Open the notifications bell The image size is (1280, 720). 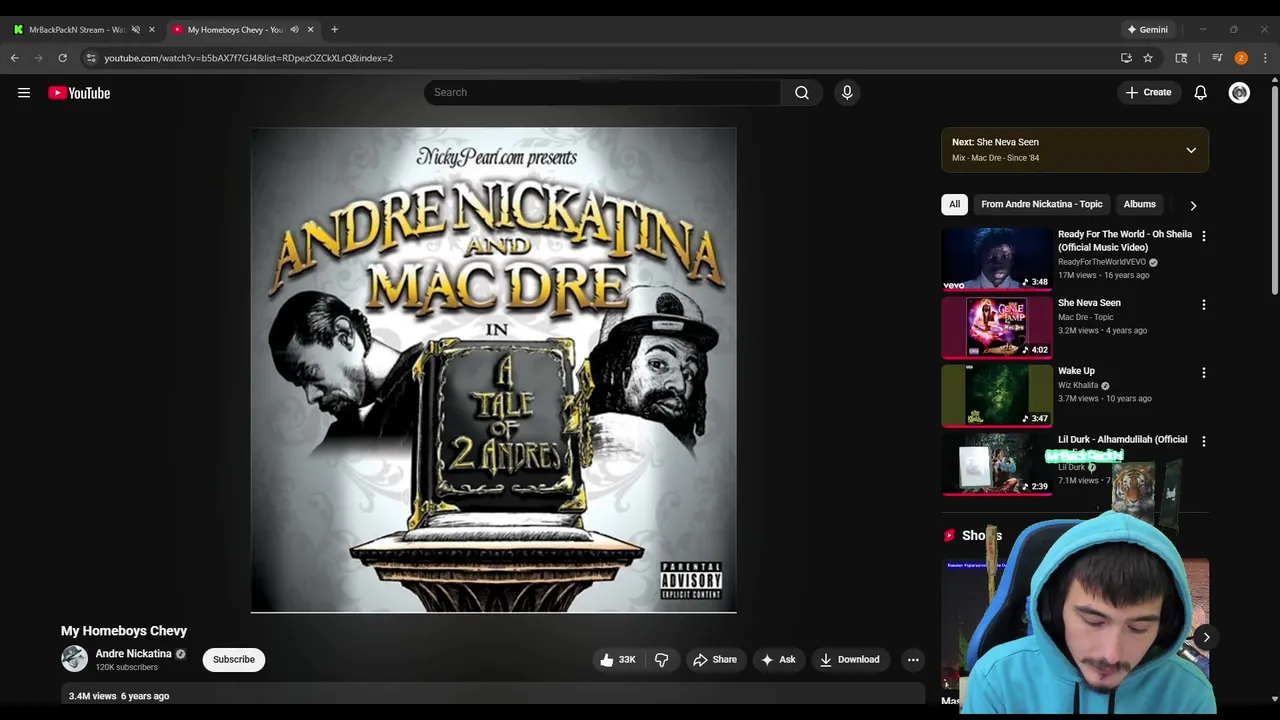[1200, 93]
